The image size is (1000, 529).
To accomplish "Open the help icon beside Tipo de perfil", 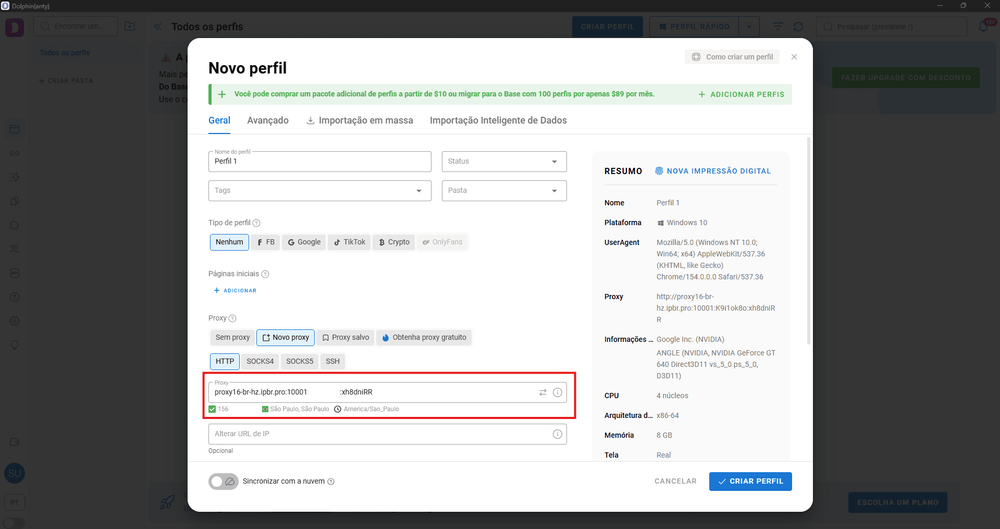I will click(x=256, y=223).
